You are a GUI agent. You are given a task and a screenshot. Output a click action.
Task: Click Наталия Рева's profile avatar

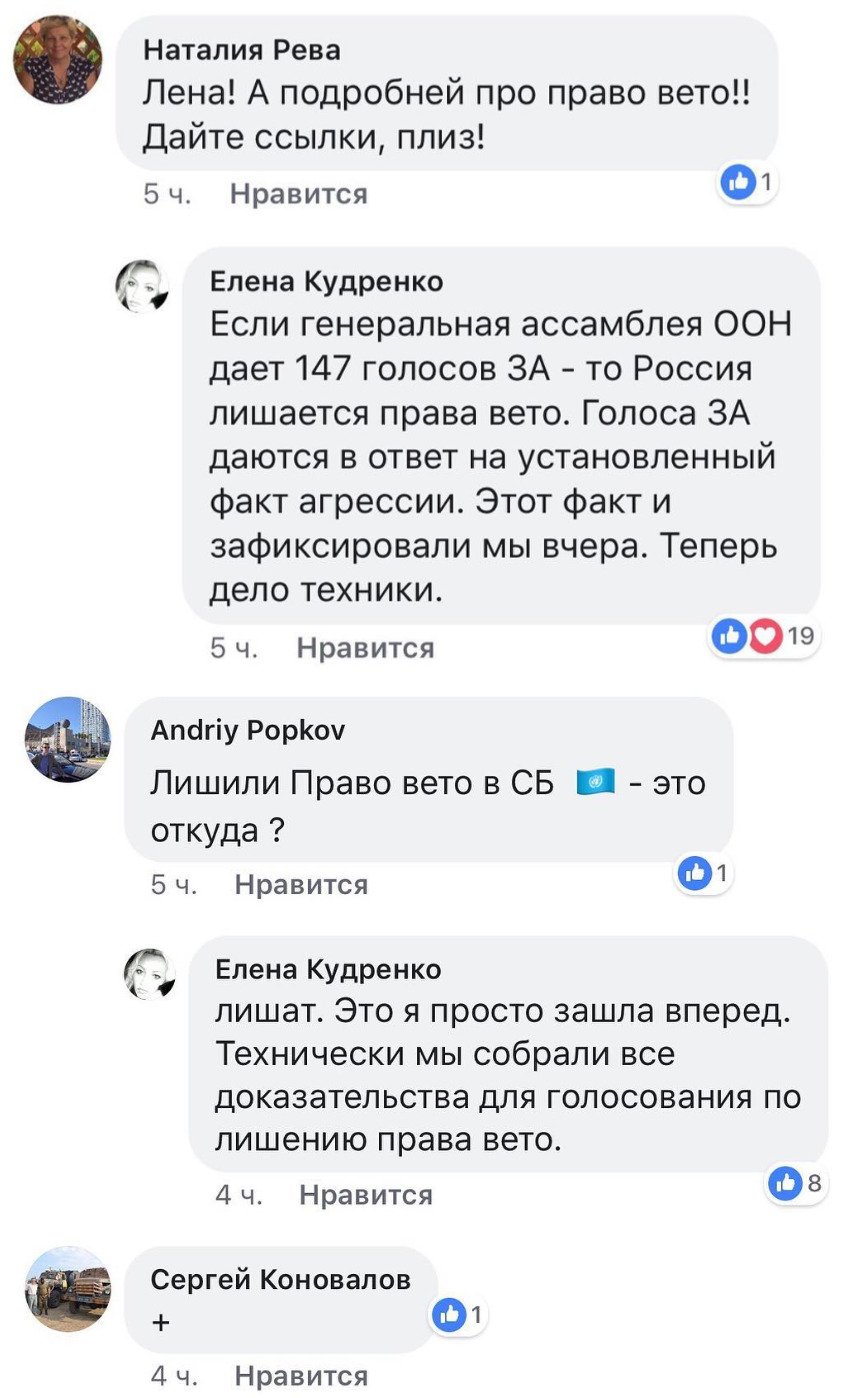58,60
